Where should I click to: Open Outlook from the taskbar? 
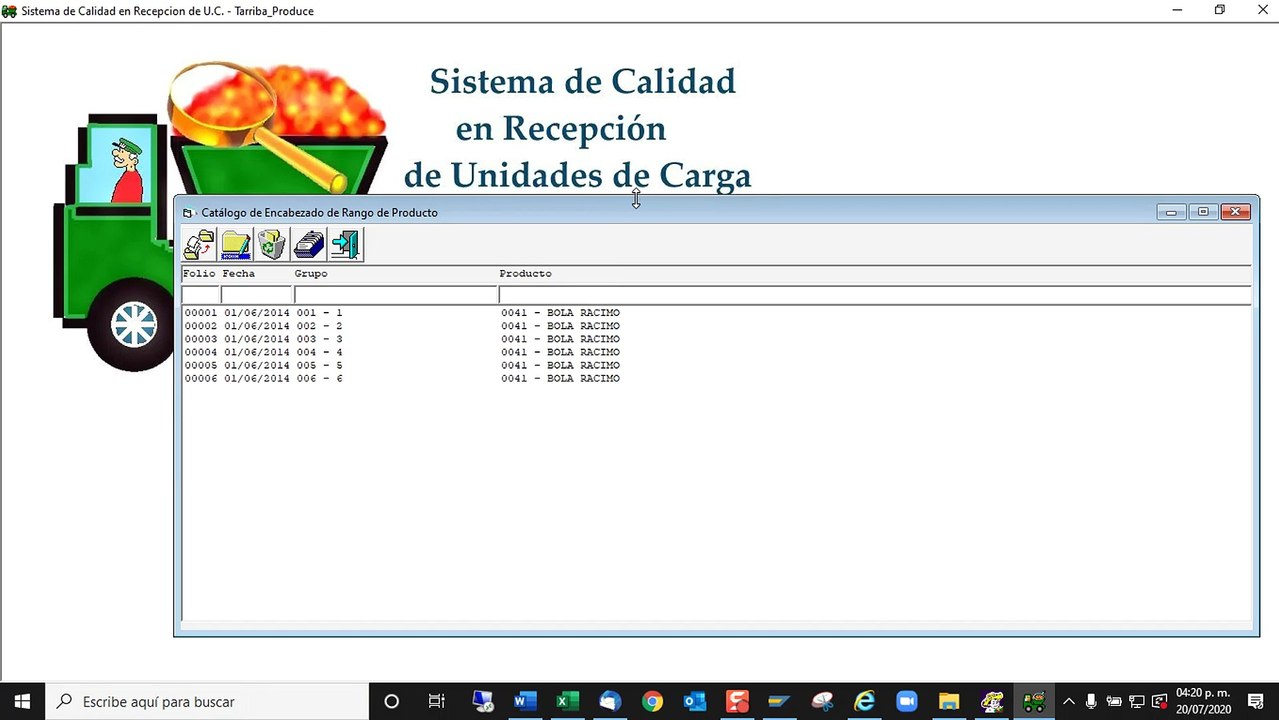(x=695, y=702)
